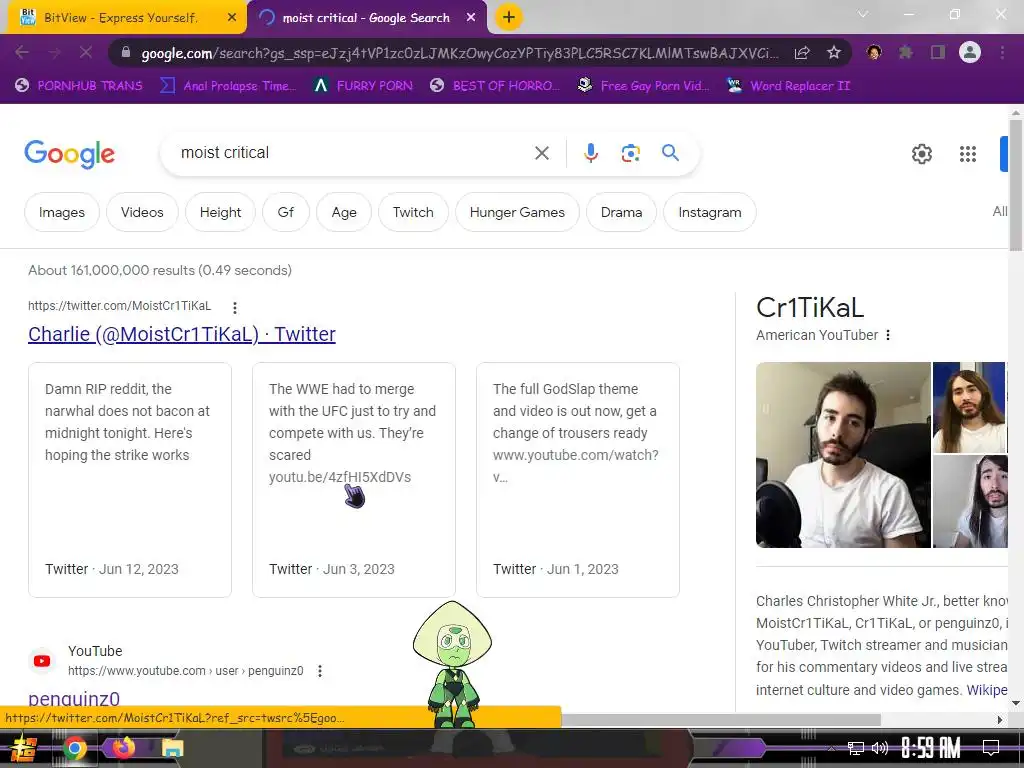Launch Firefox from the taskbar
This screenshot has height=768, width=1024.
(123, 748)
